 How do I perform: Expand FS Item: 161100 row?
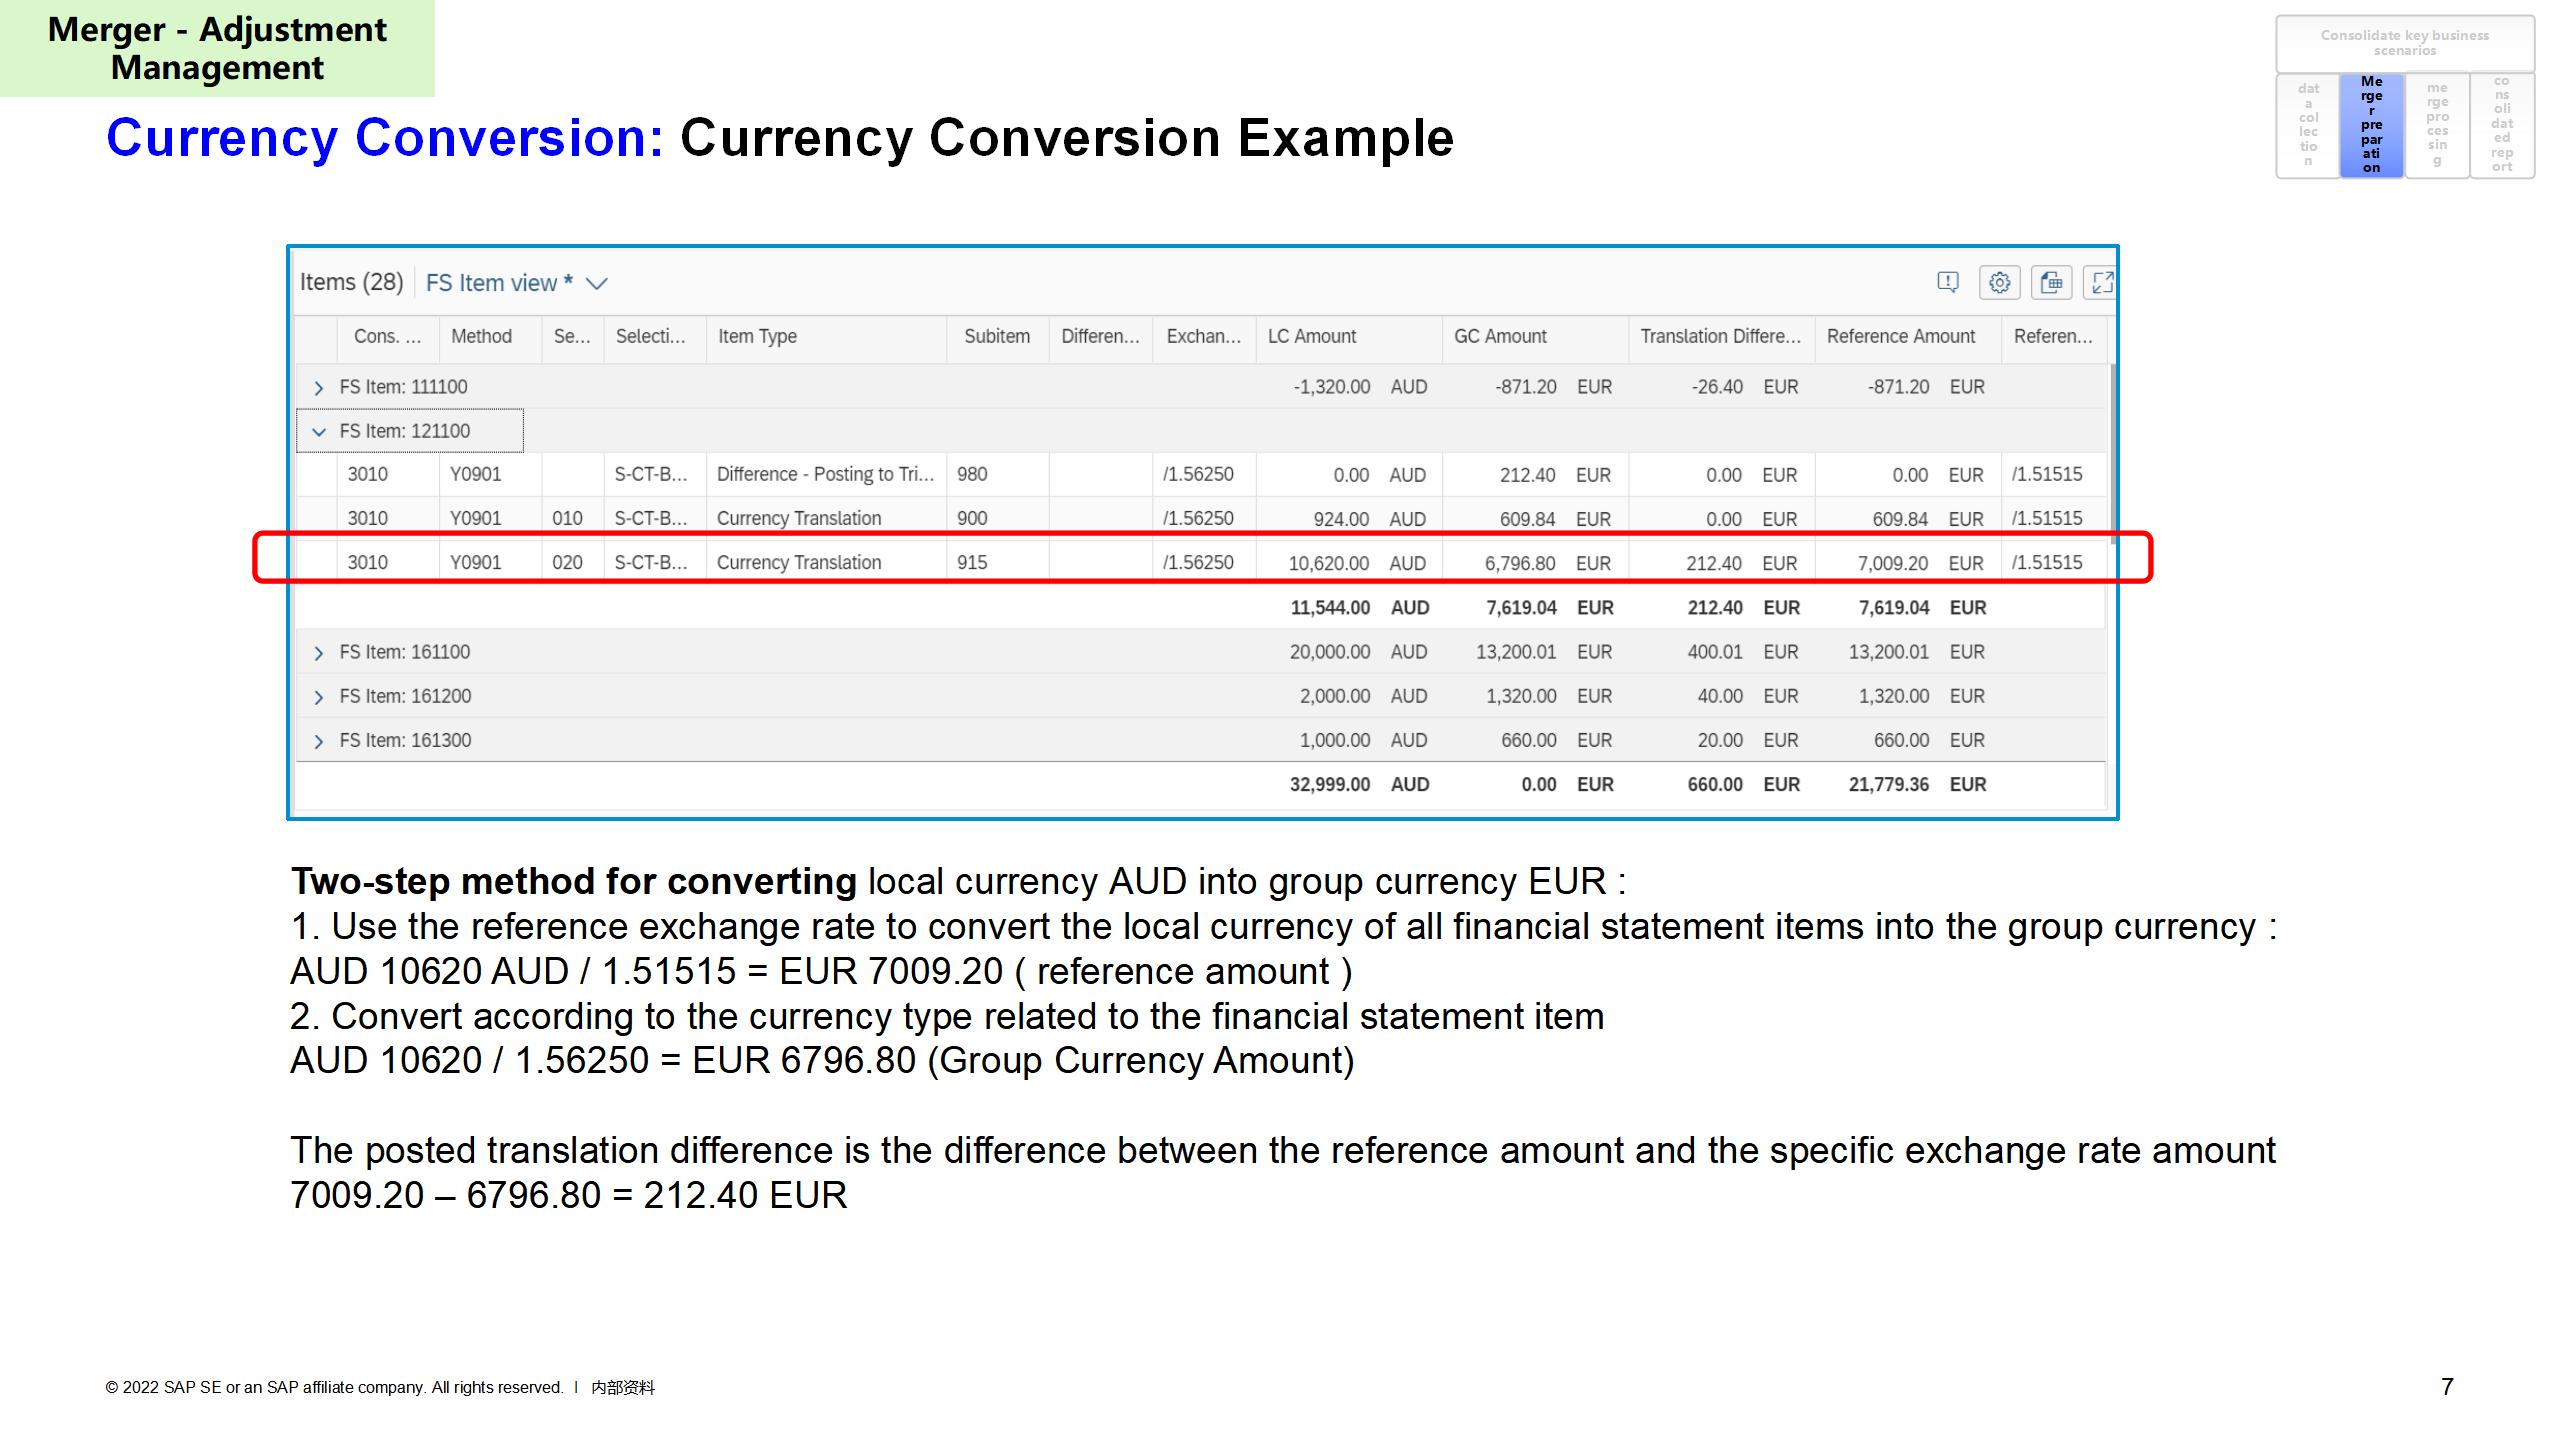(x=318, y=653)
